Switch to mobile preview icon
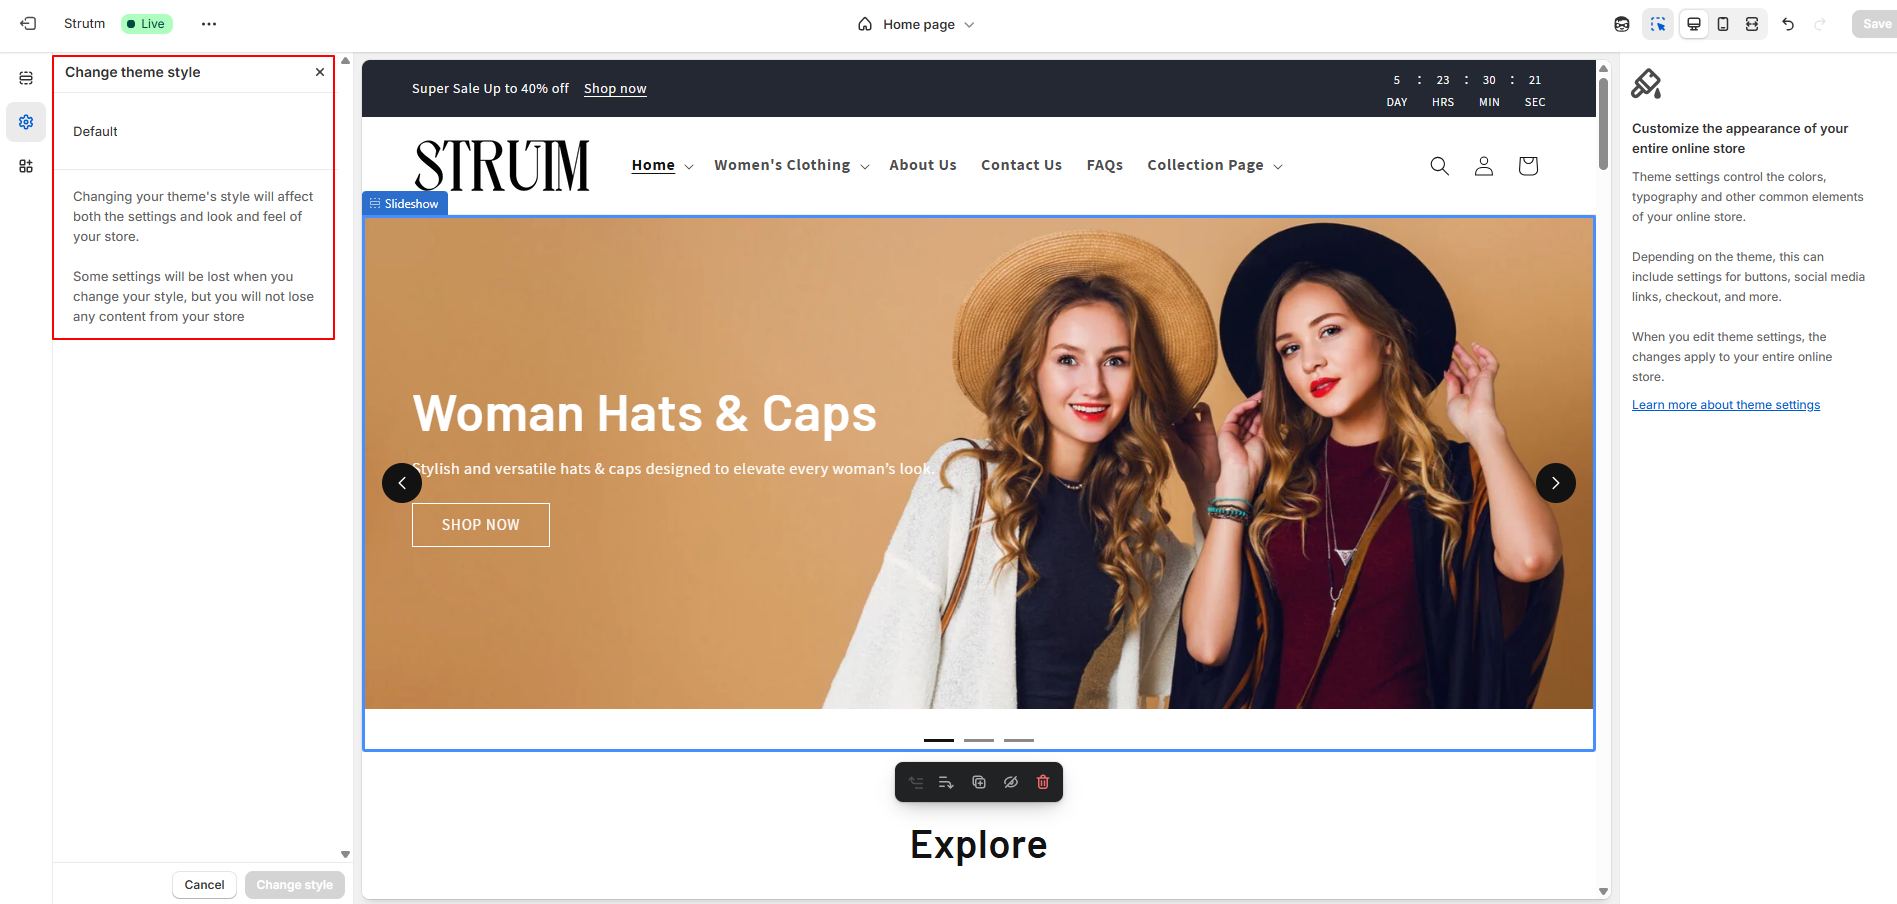The height and width of the screenshot is (904, 1897). tap(1723, 24)
